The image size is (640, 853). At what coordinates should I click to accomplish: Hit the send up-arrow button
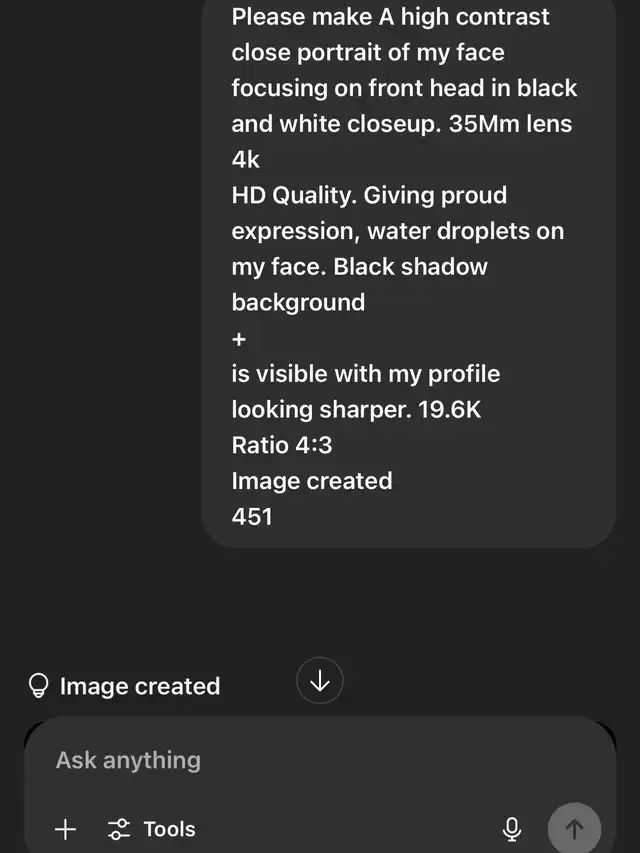point(574,829)
